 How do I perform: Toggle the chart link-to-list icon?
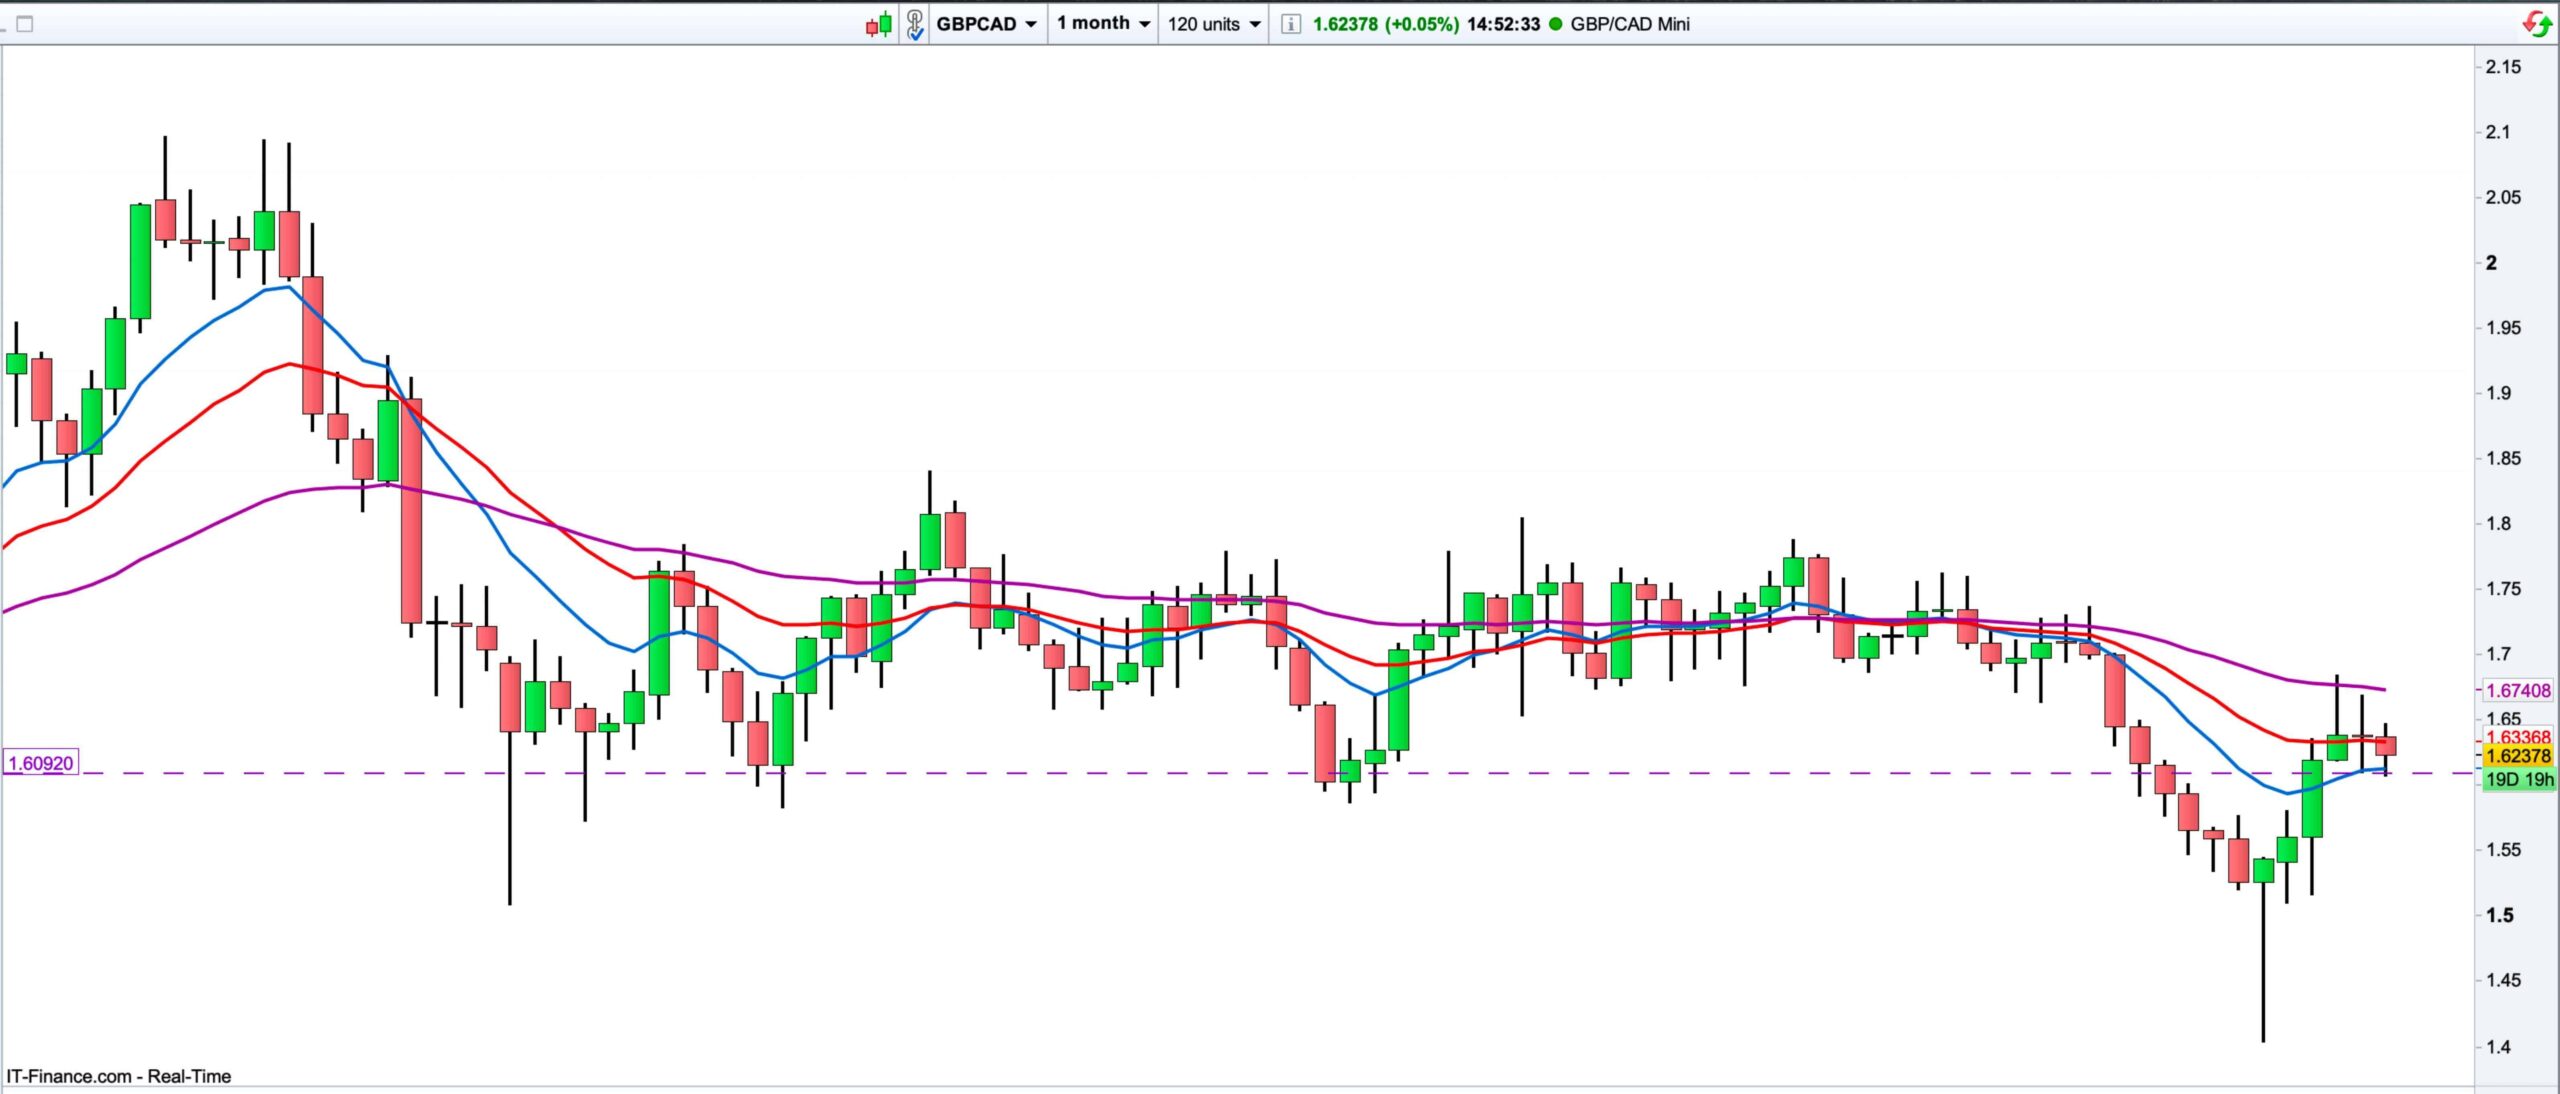914,24
